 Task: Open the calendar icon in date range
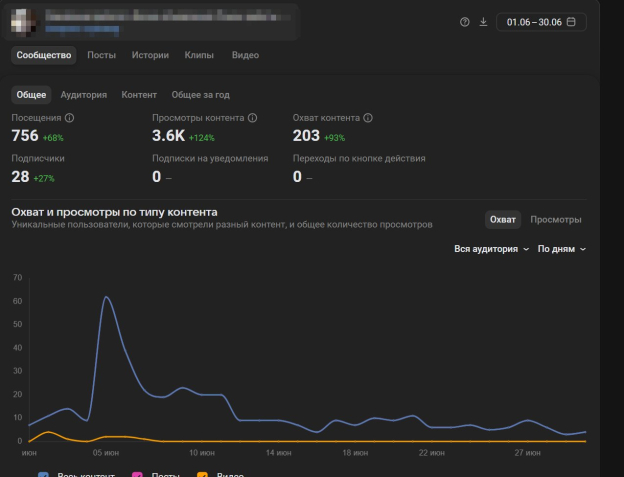coord(571,22)
